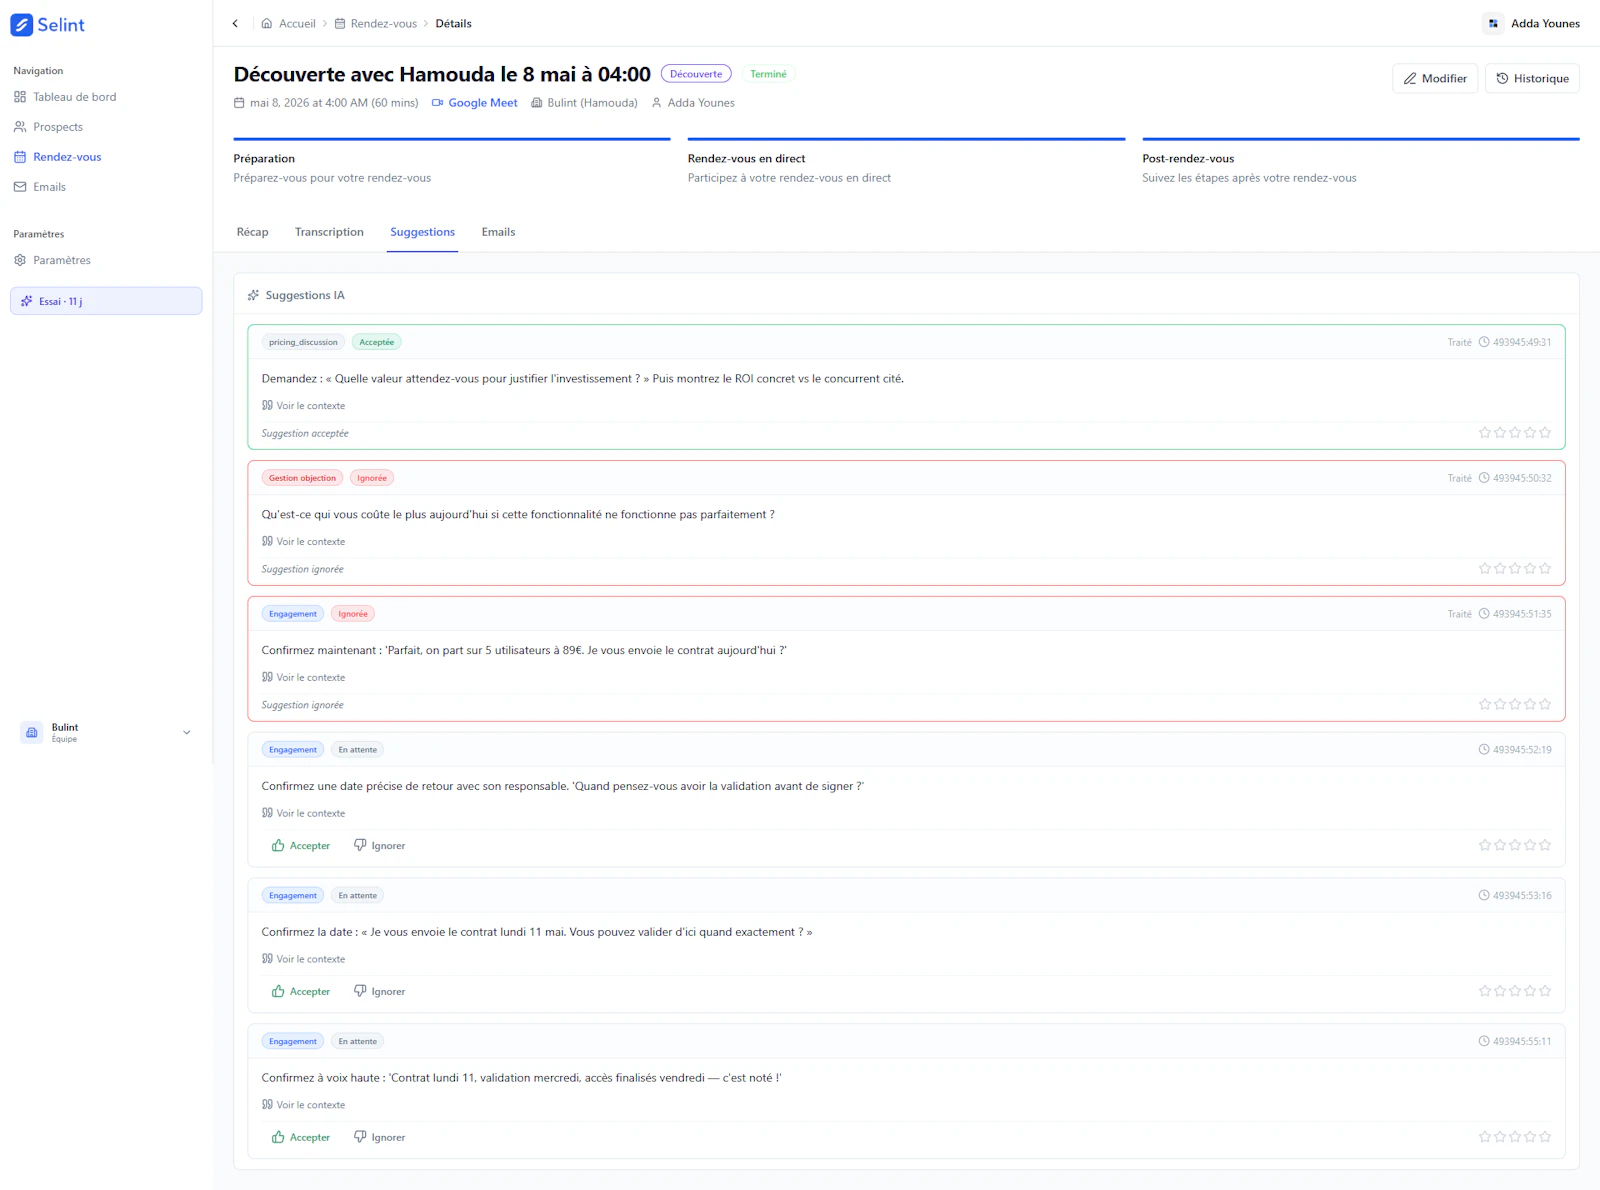
Task: Click thumbs-up icon on 'contrat lundi 11 mai' suggestion
Action: 278,991
